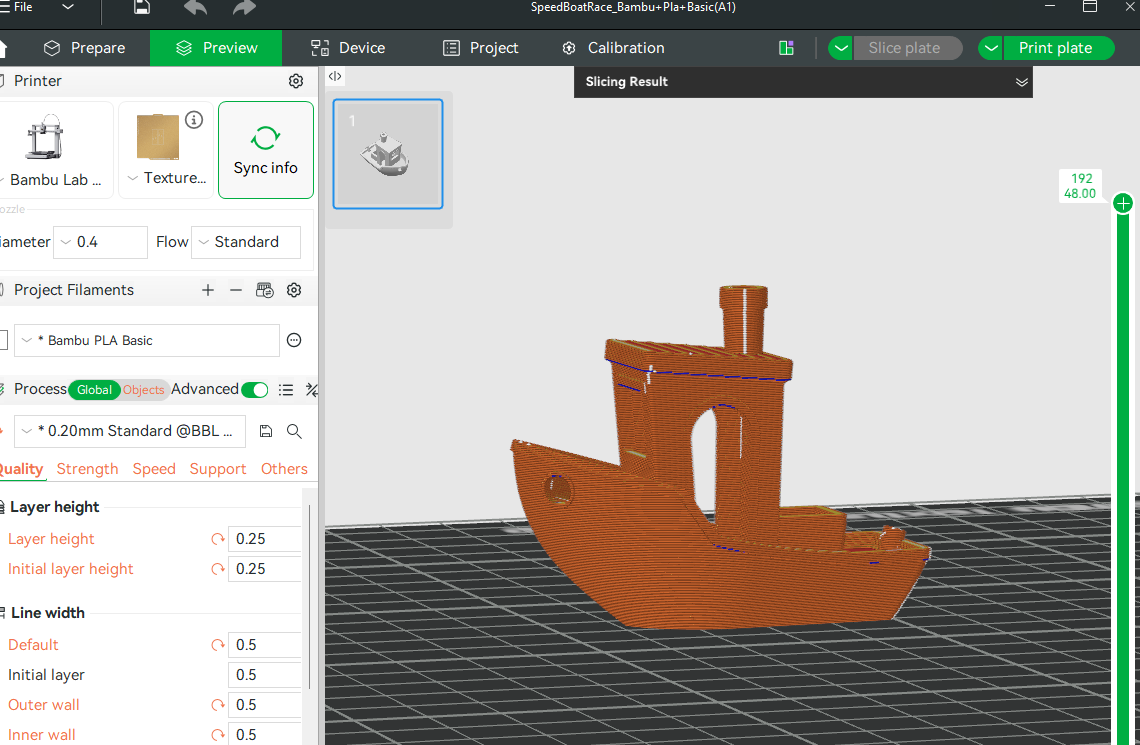1140x745 pixels.
Task: Open printer settings gear icon
Action: point(295,81)
